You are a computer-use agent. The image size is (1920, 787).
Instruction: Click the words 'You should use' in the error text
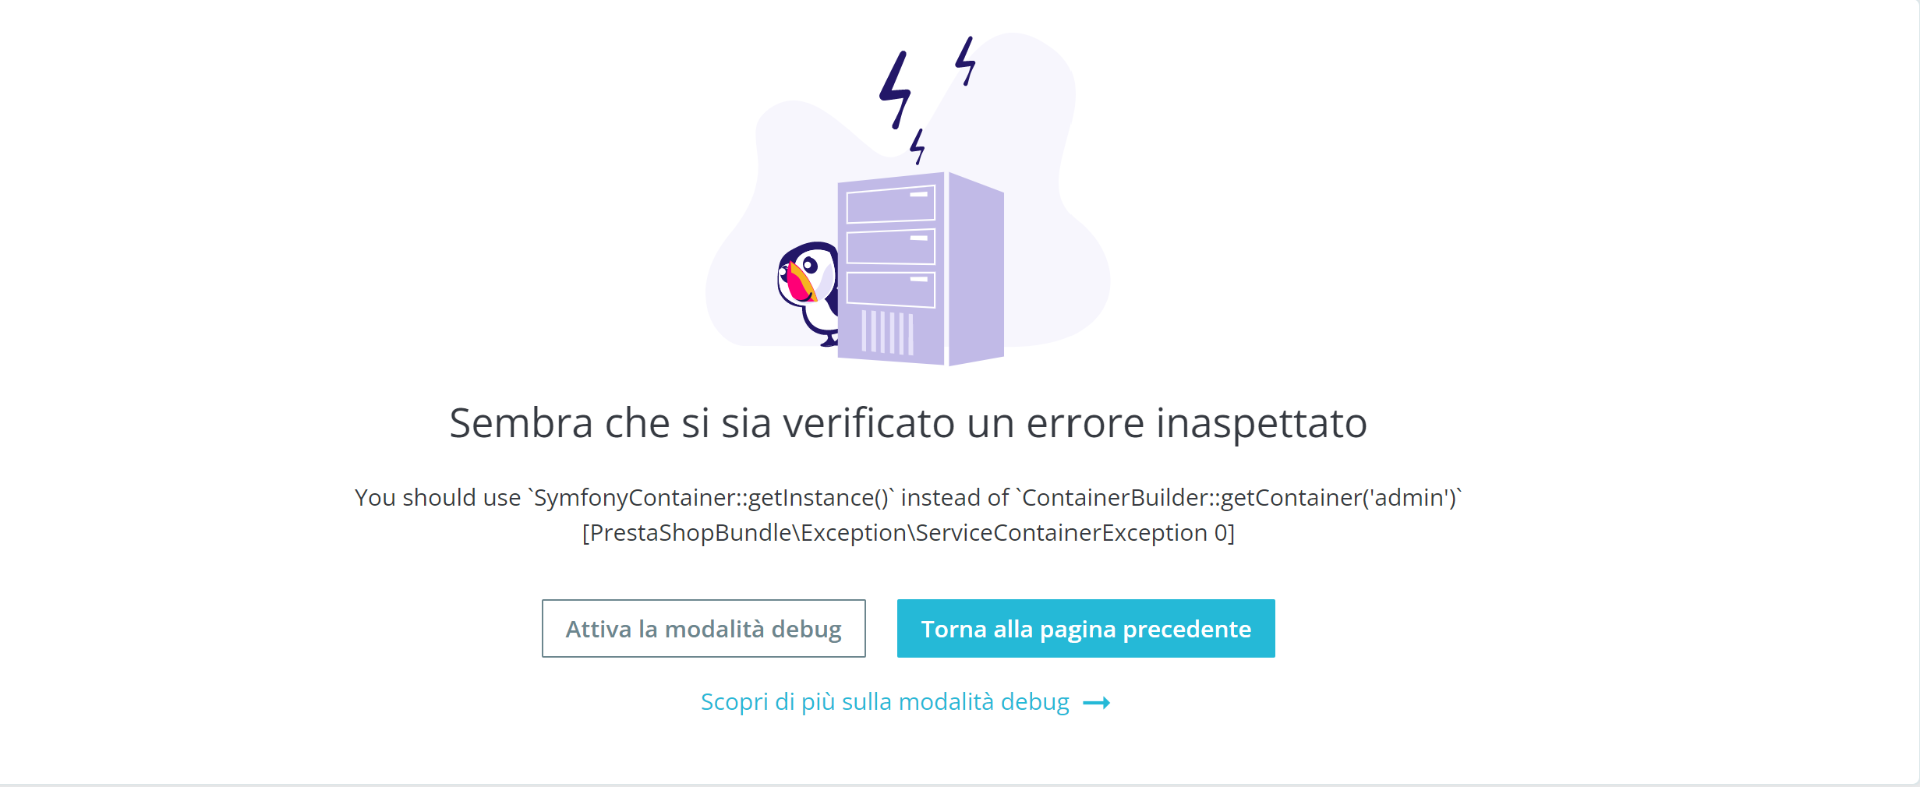click(438, 498)
